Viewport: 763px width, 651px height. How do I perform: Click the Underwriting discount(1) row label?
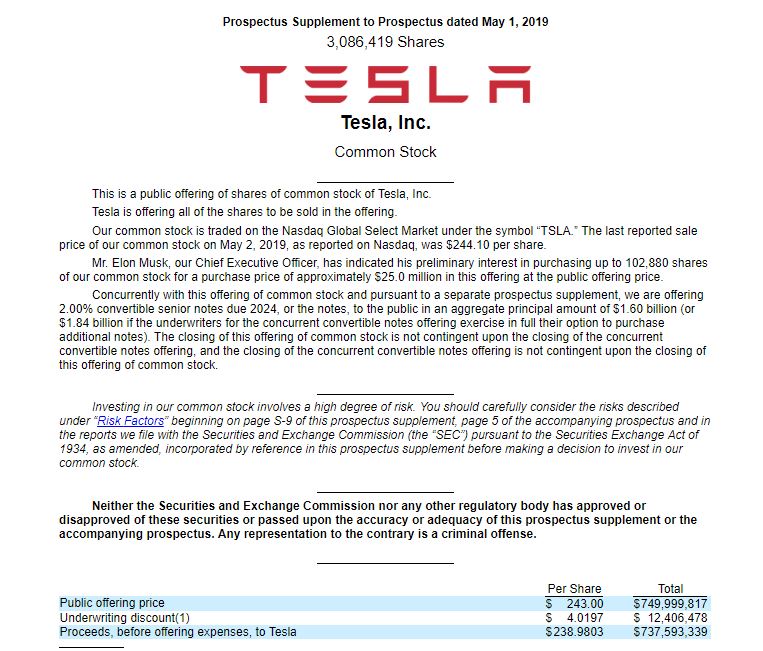125,617
